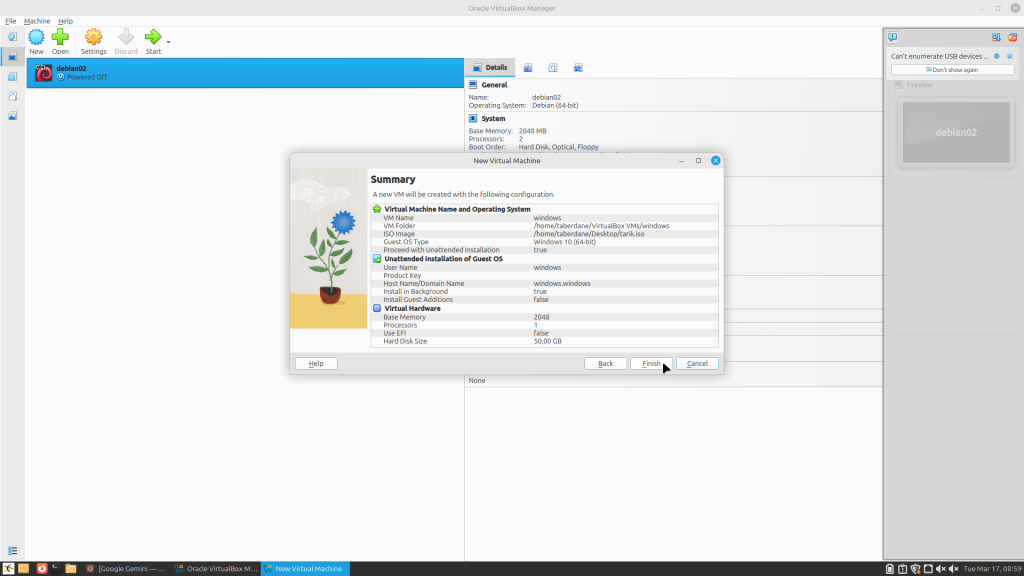Screen dimensions: 1024x576
Task: Click the New virtual machine toolbar icon
Action: 36,38
